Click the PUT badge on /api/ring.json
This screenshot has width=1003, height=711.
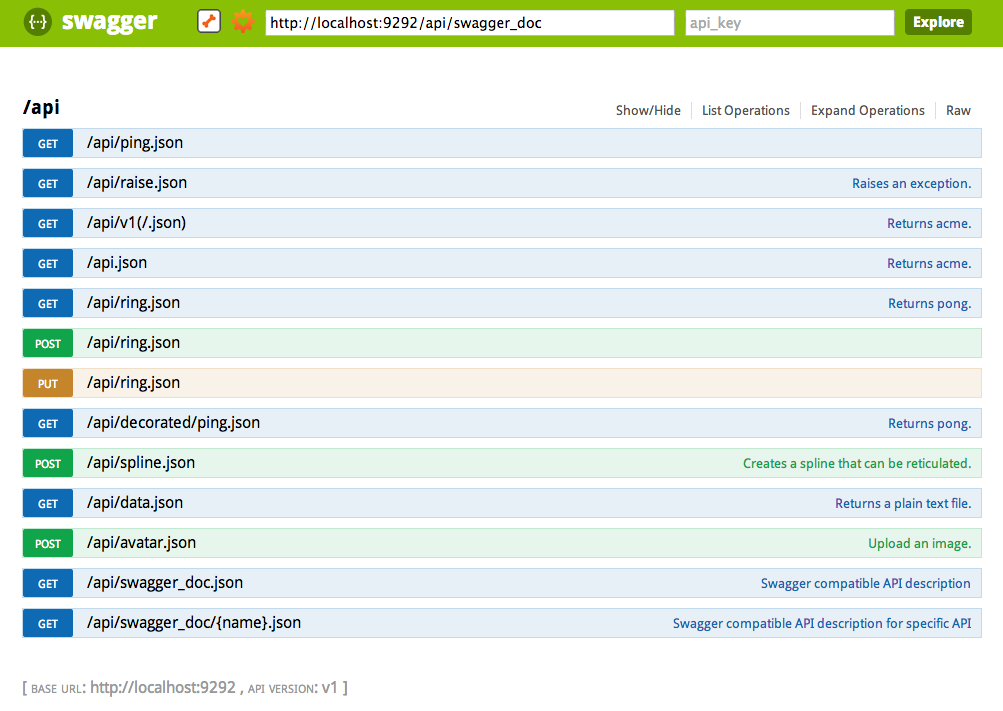[46, 382]
